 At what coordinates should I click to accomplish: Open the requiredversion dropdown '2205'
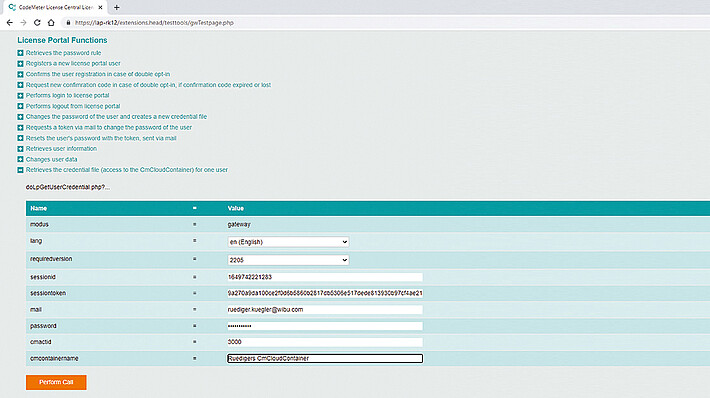tap(288, 260)
